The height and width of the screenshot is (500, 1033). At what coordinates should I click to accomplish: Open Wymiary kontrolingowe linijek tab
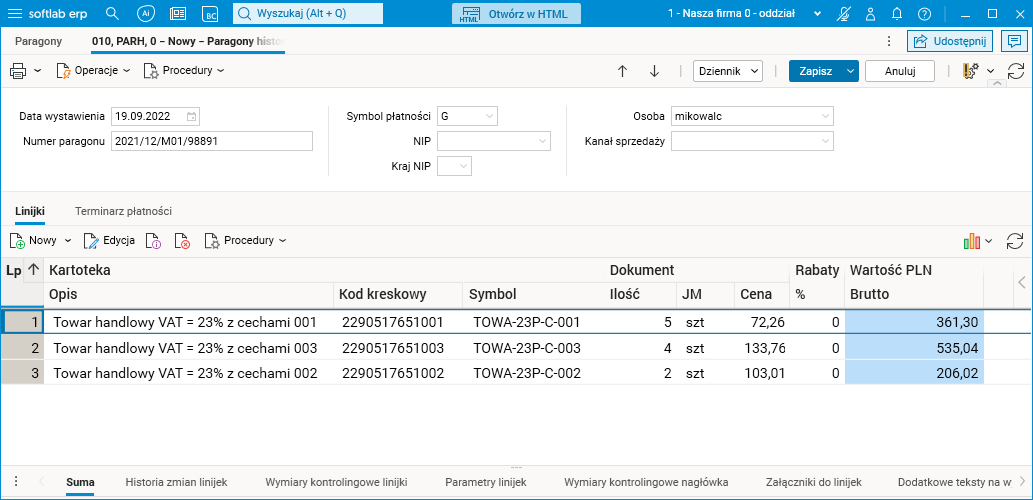336,482
